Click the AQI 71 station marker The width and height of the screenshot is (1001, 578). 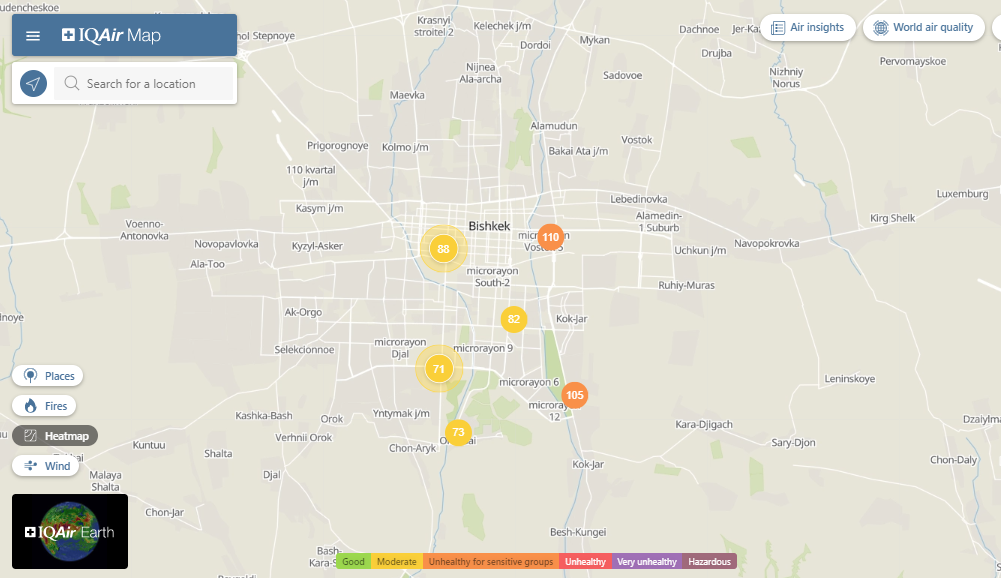[x=439, y=369]
